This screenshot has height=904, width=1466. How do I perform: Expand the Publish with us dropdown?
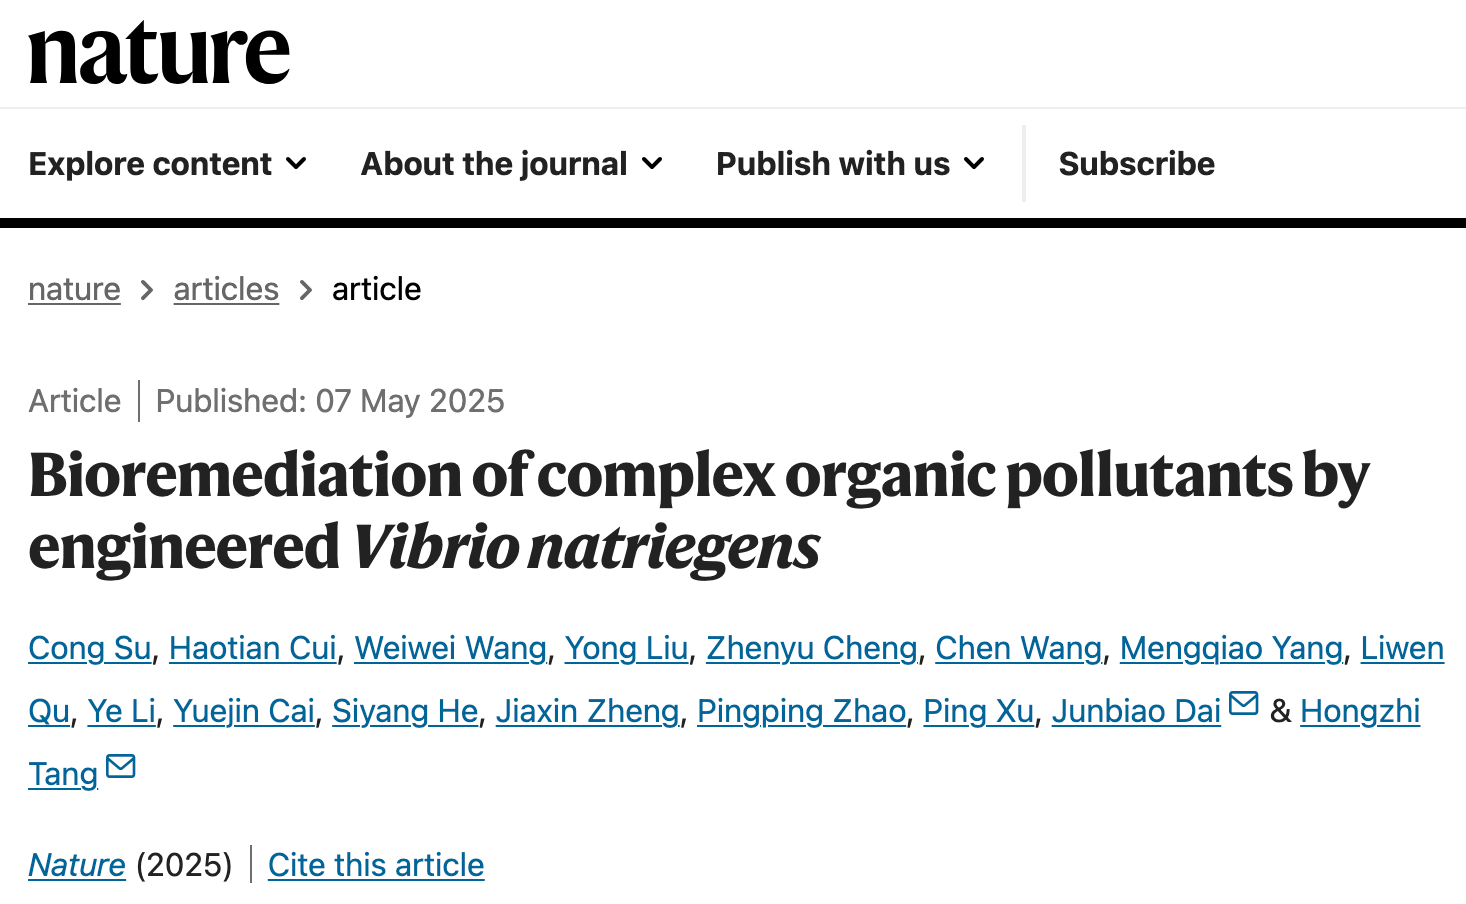pos(850,164)
